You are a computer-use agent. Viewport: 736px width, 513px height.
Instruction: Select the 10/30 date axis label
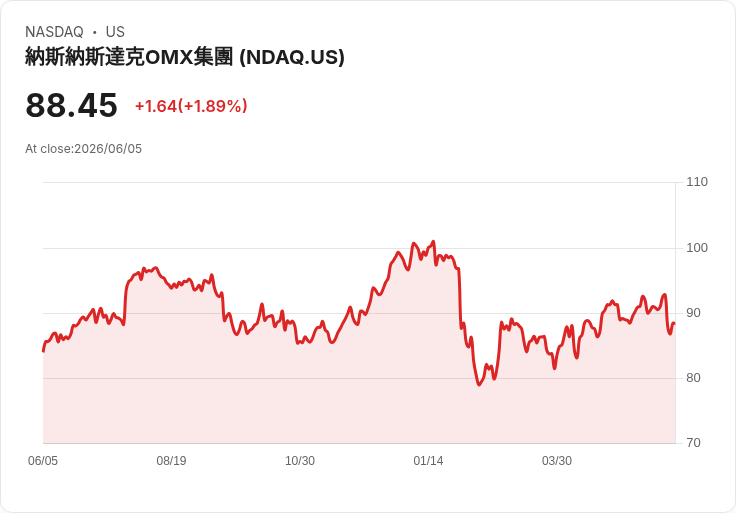click(300, 461)
